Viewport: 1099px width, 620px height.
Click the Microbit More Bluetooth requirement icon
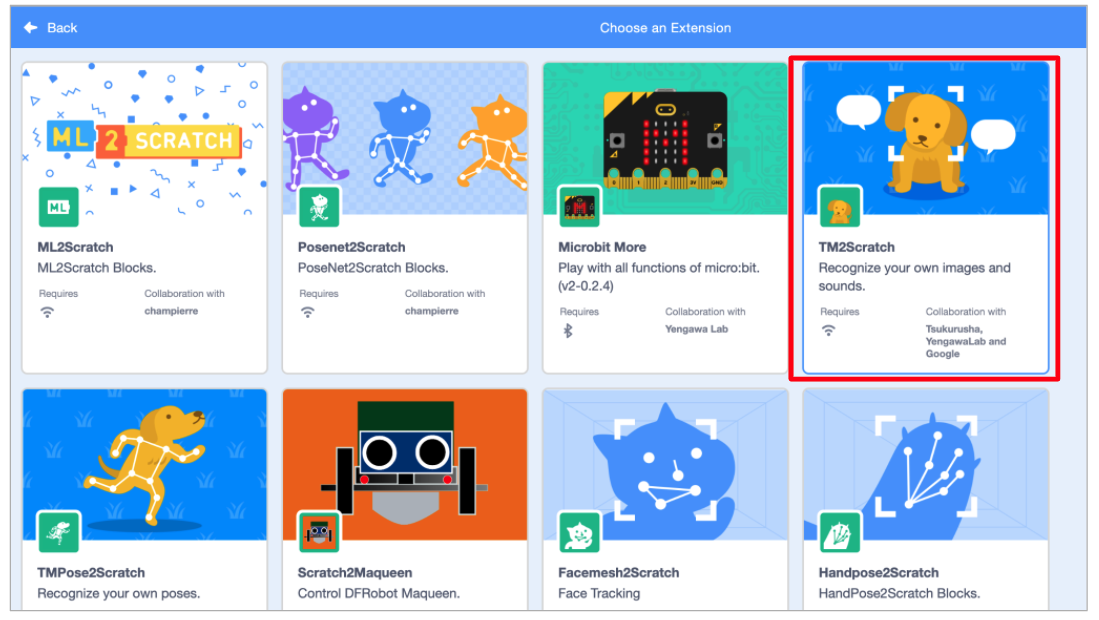pos(568,331)
